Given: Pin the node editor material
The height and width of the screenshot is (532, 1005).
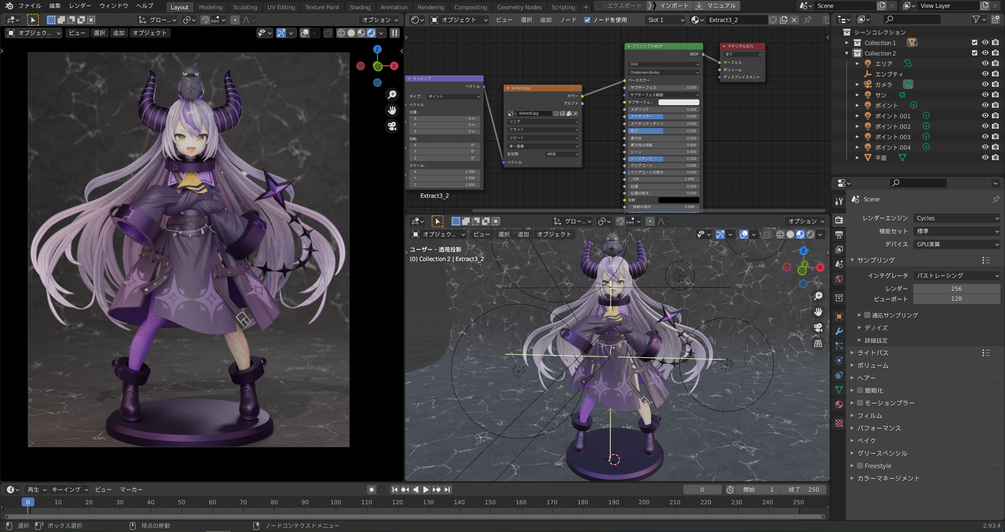Looking at the screenshot, I should 808,20.
